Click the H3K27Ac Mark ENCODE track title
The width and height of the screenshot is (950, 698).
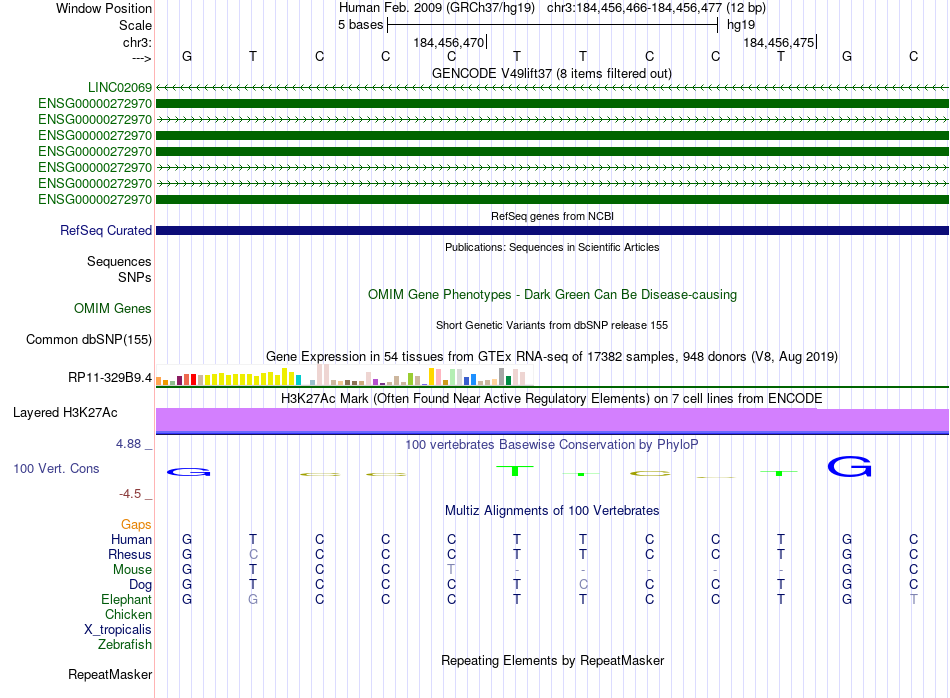552,398
